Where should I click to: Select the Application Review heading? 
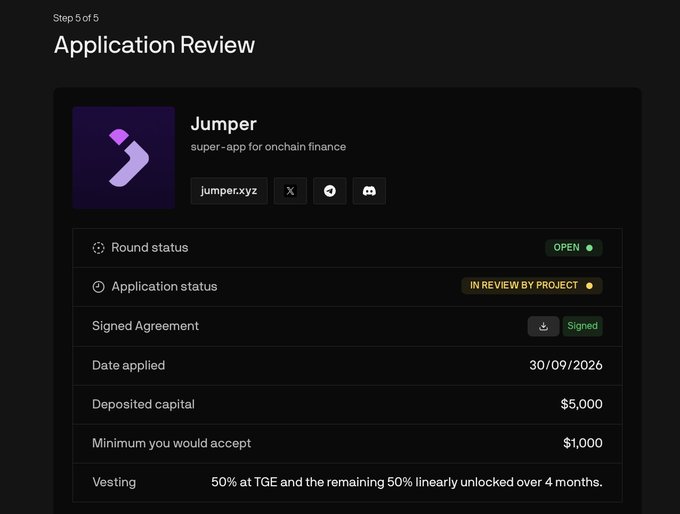click(154, 45)
